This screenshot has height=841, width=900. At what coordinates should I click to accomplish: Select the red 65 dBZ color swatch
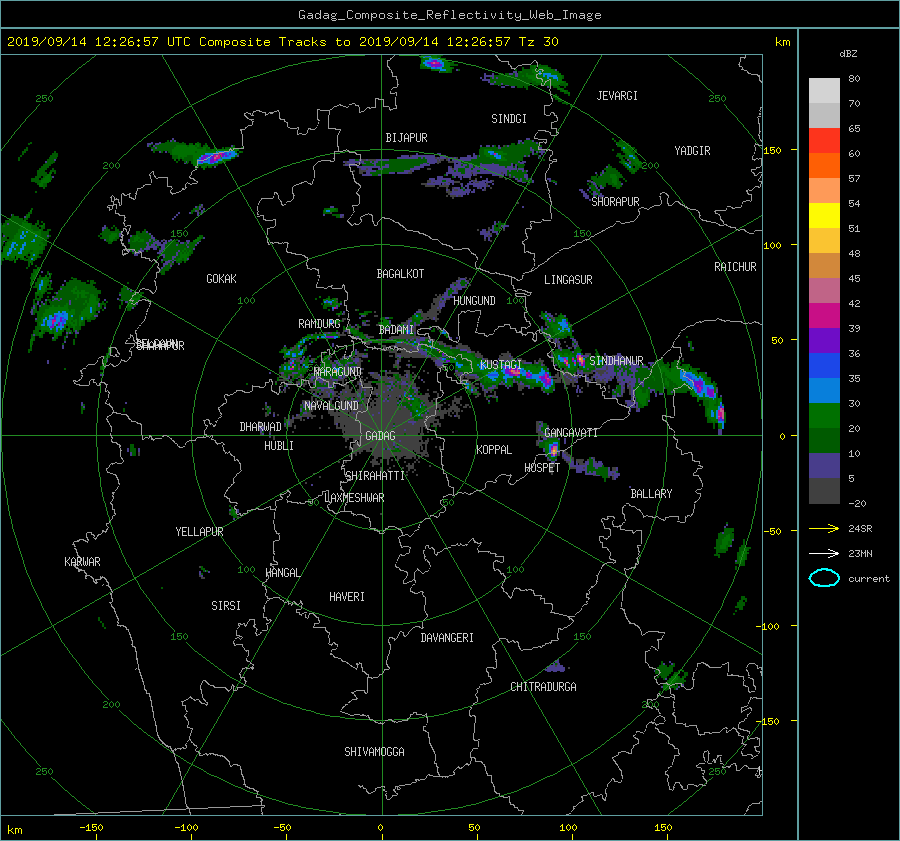[824, 140]
